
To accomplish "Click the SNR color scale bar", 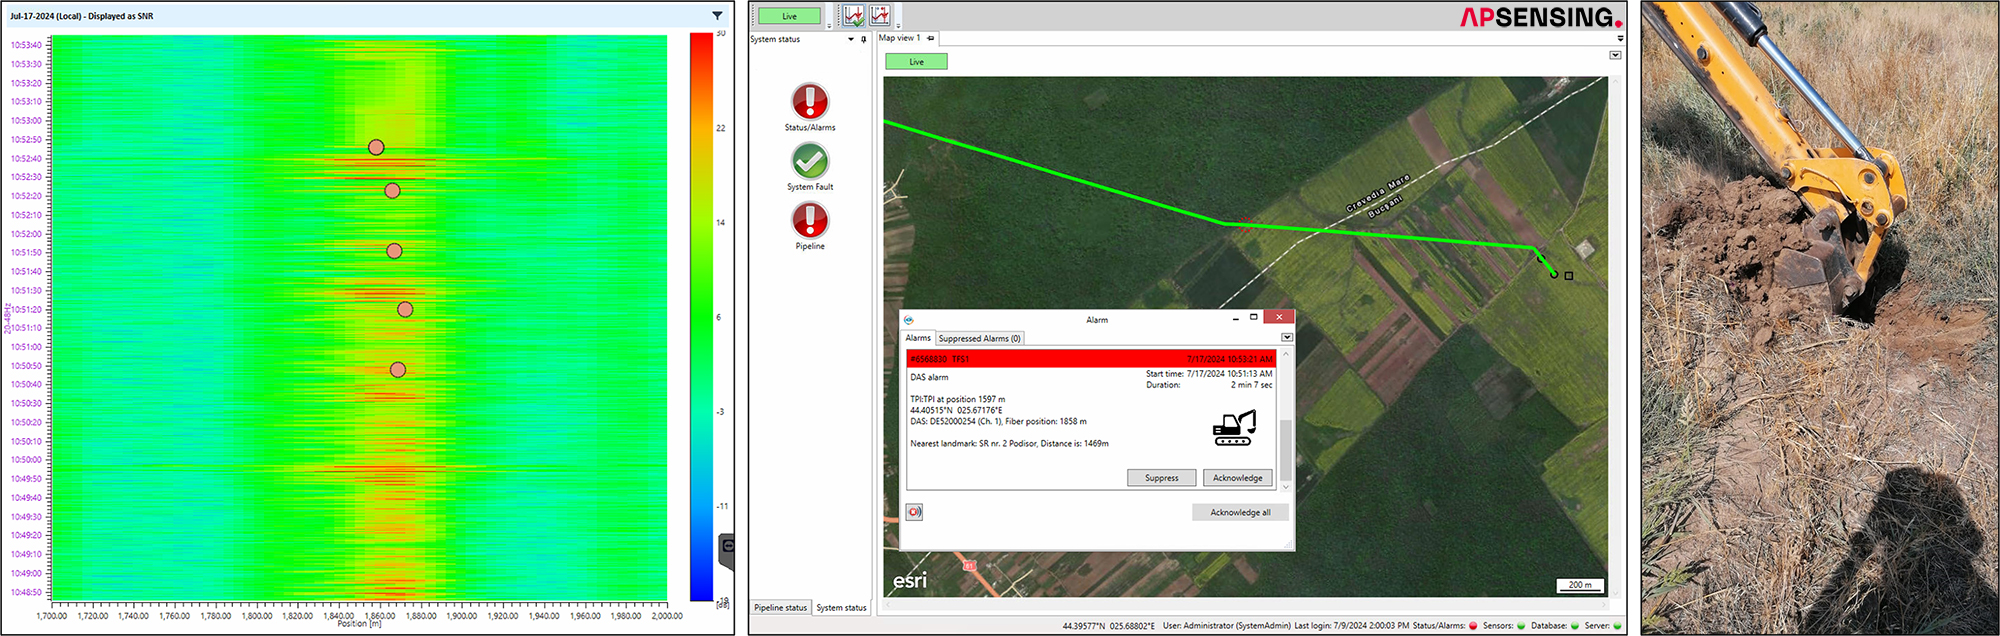I will (x=701, y=316).
